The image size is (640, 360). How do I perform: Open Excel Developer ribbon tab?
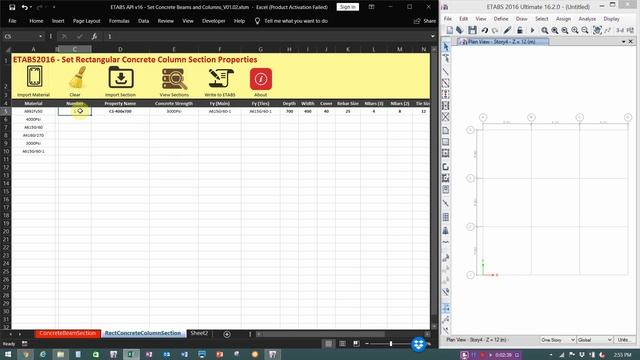[213, 21]
